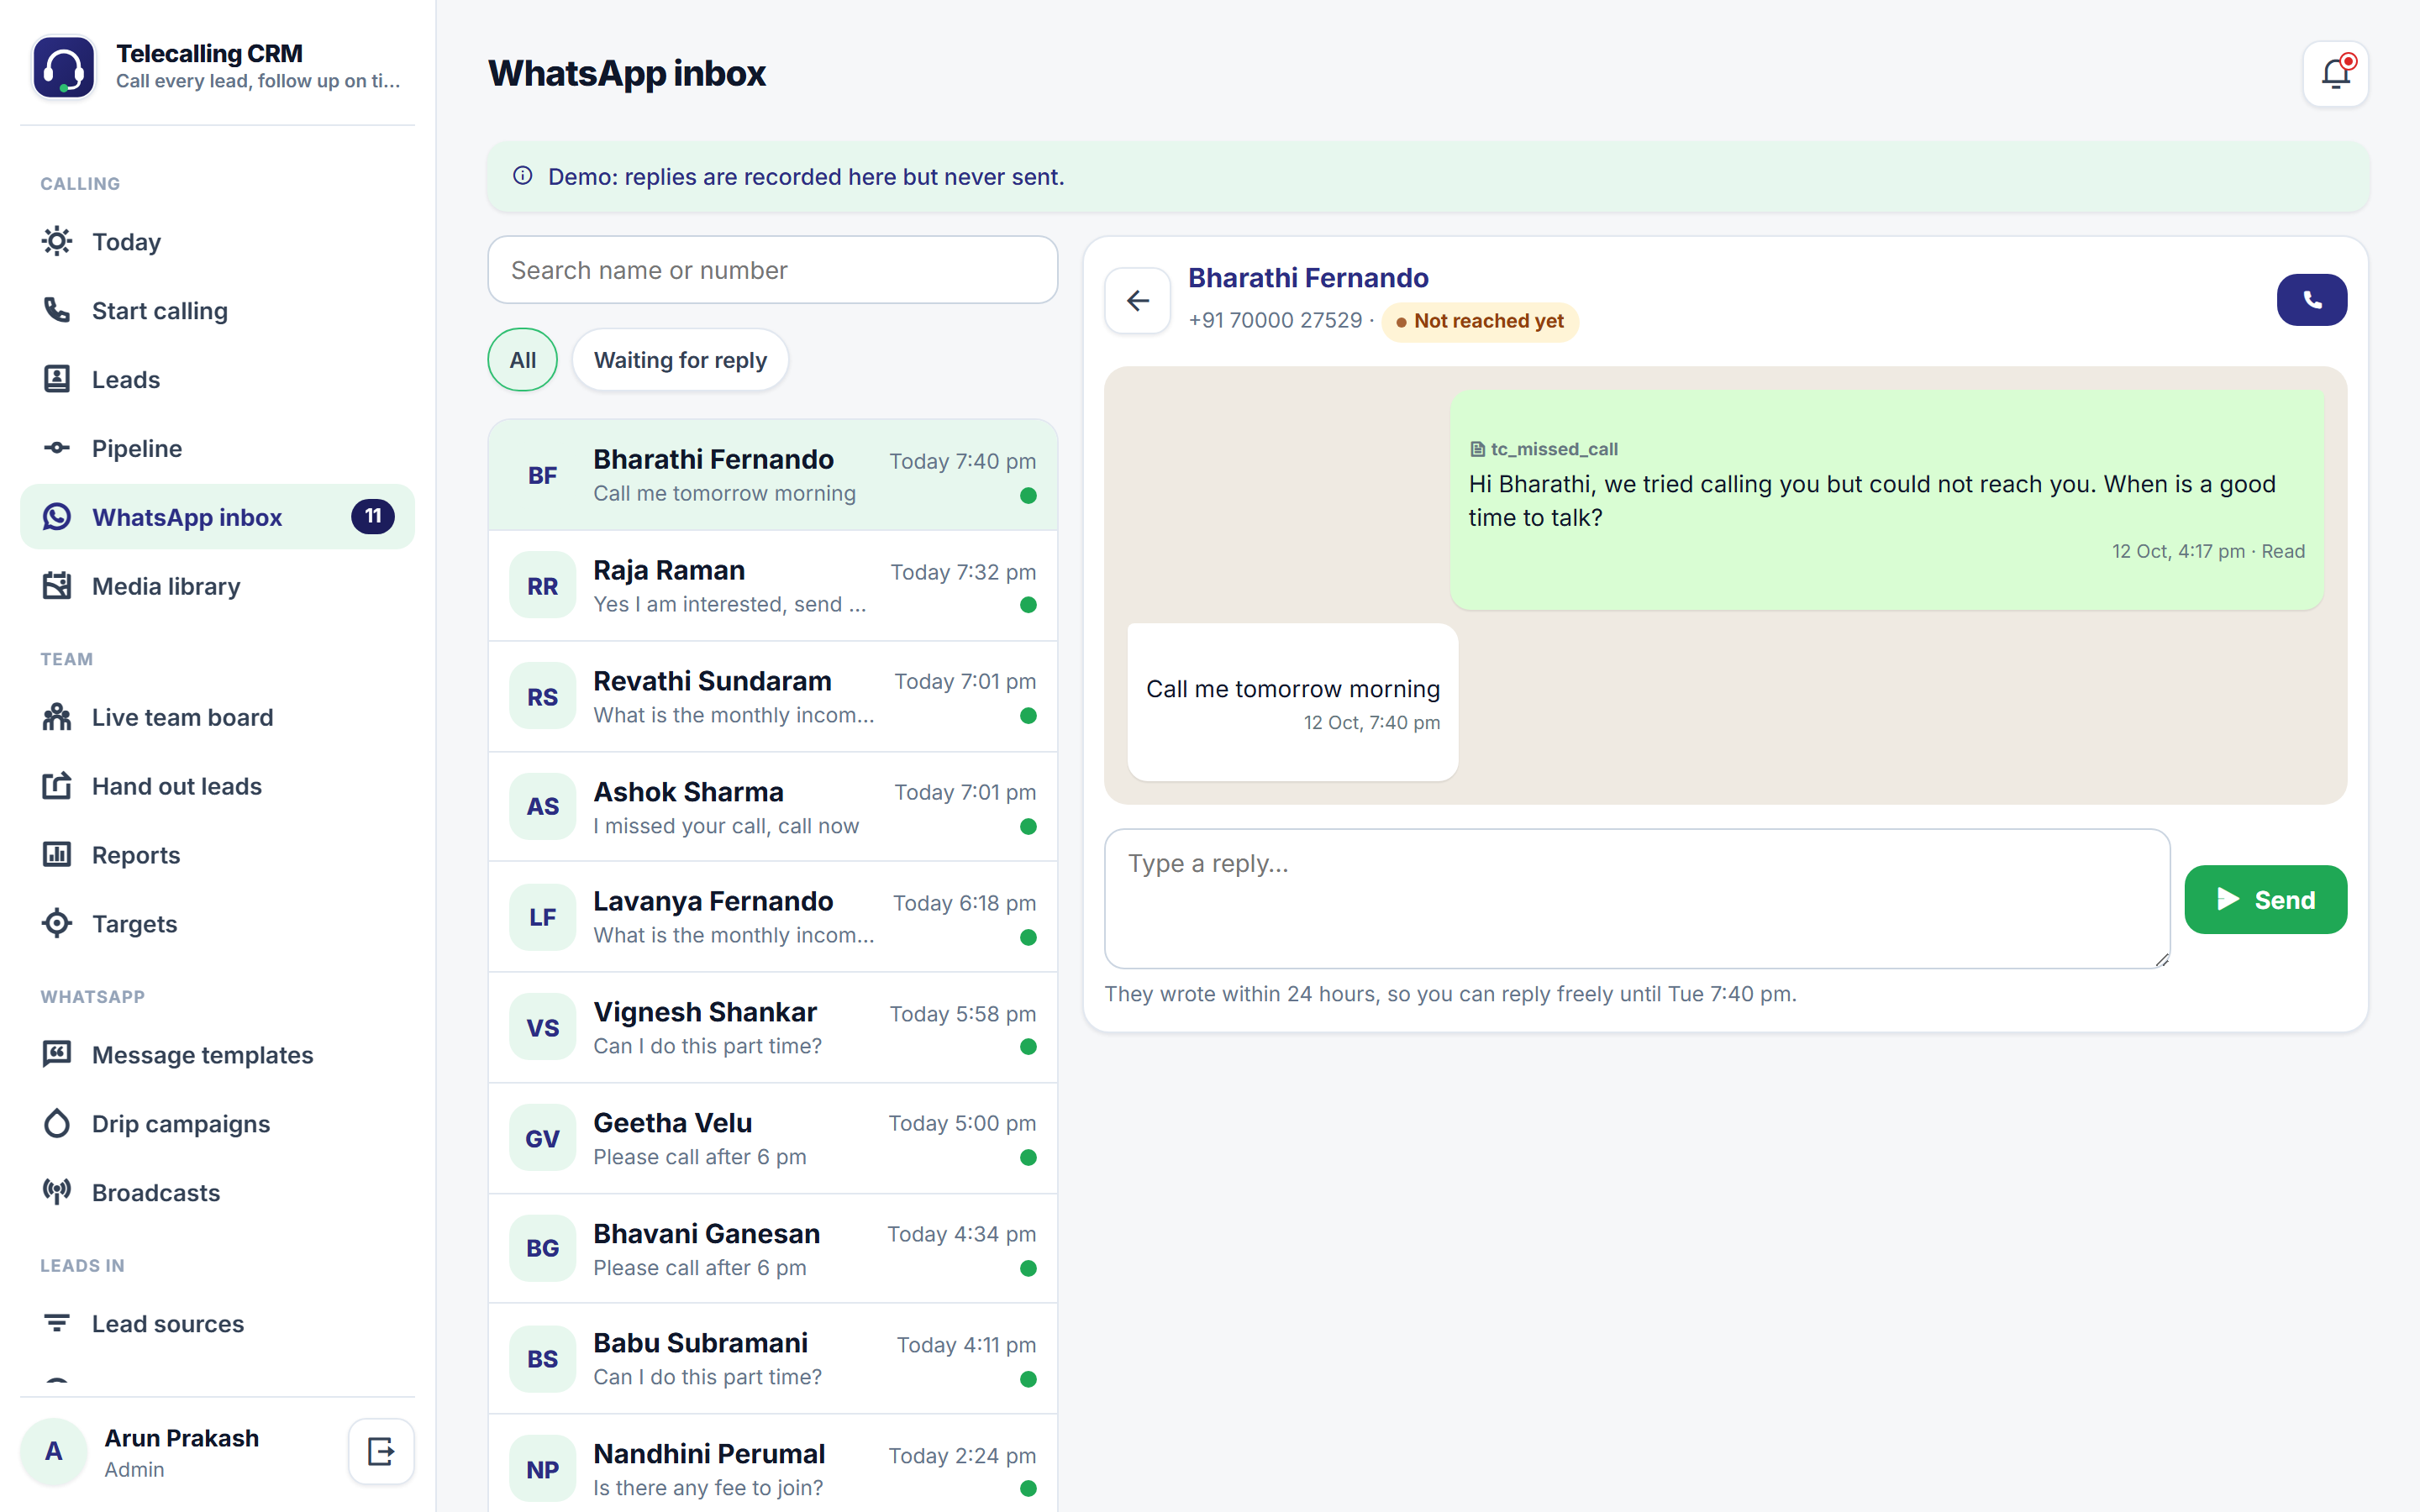Click the Live team board people icon
This screenshot has height=1512, width=2420.
(x=57, y=717)
